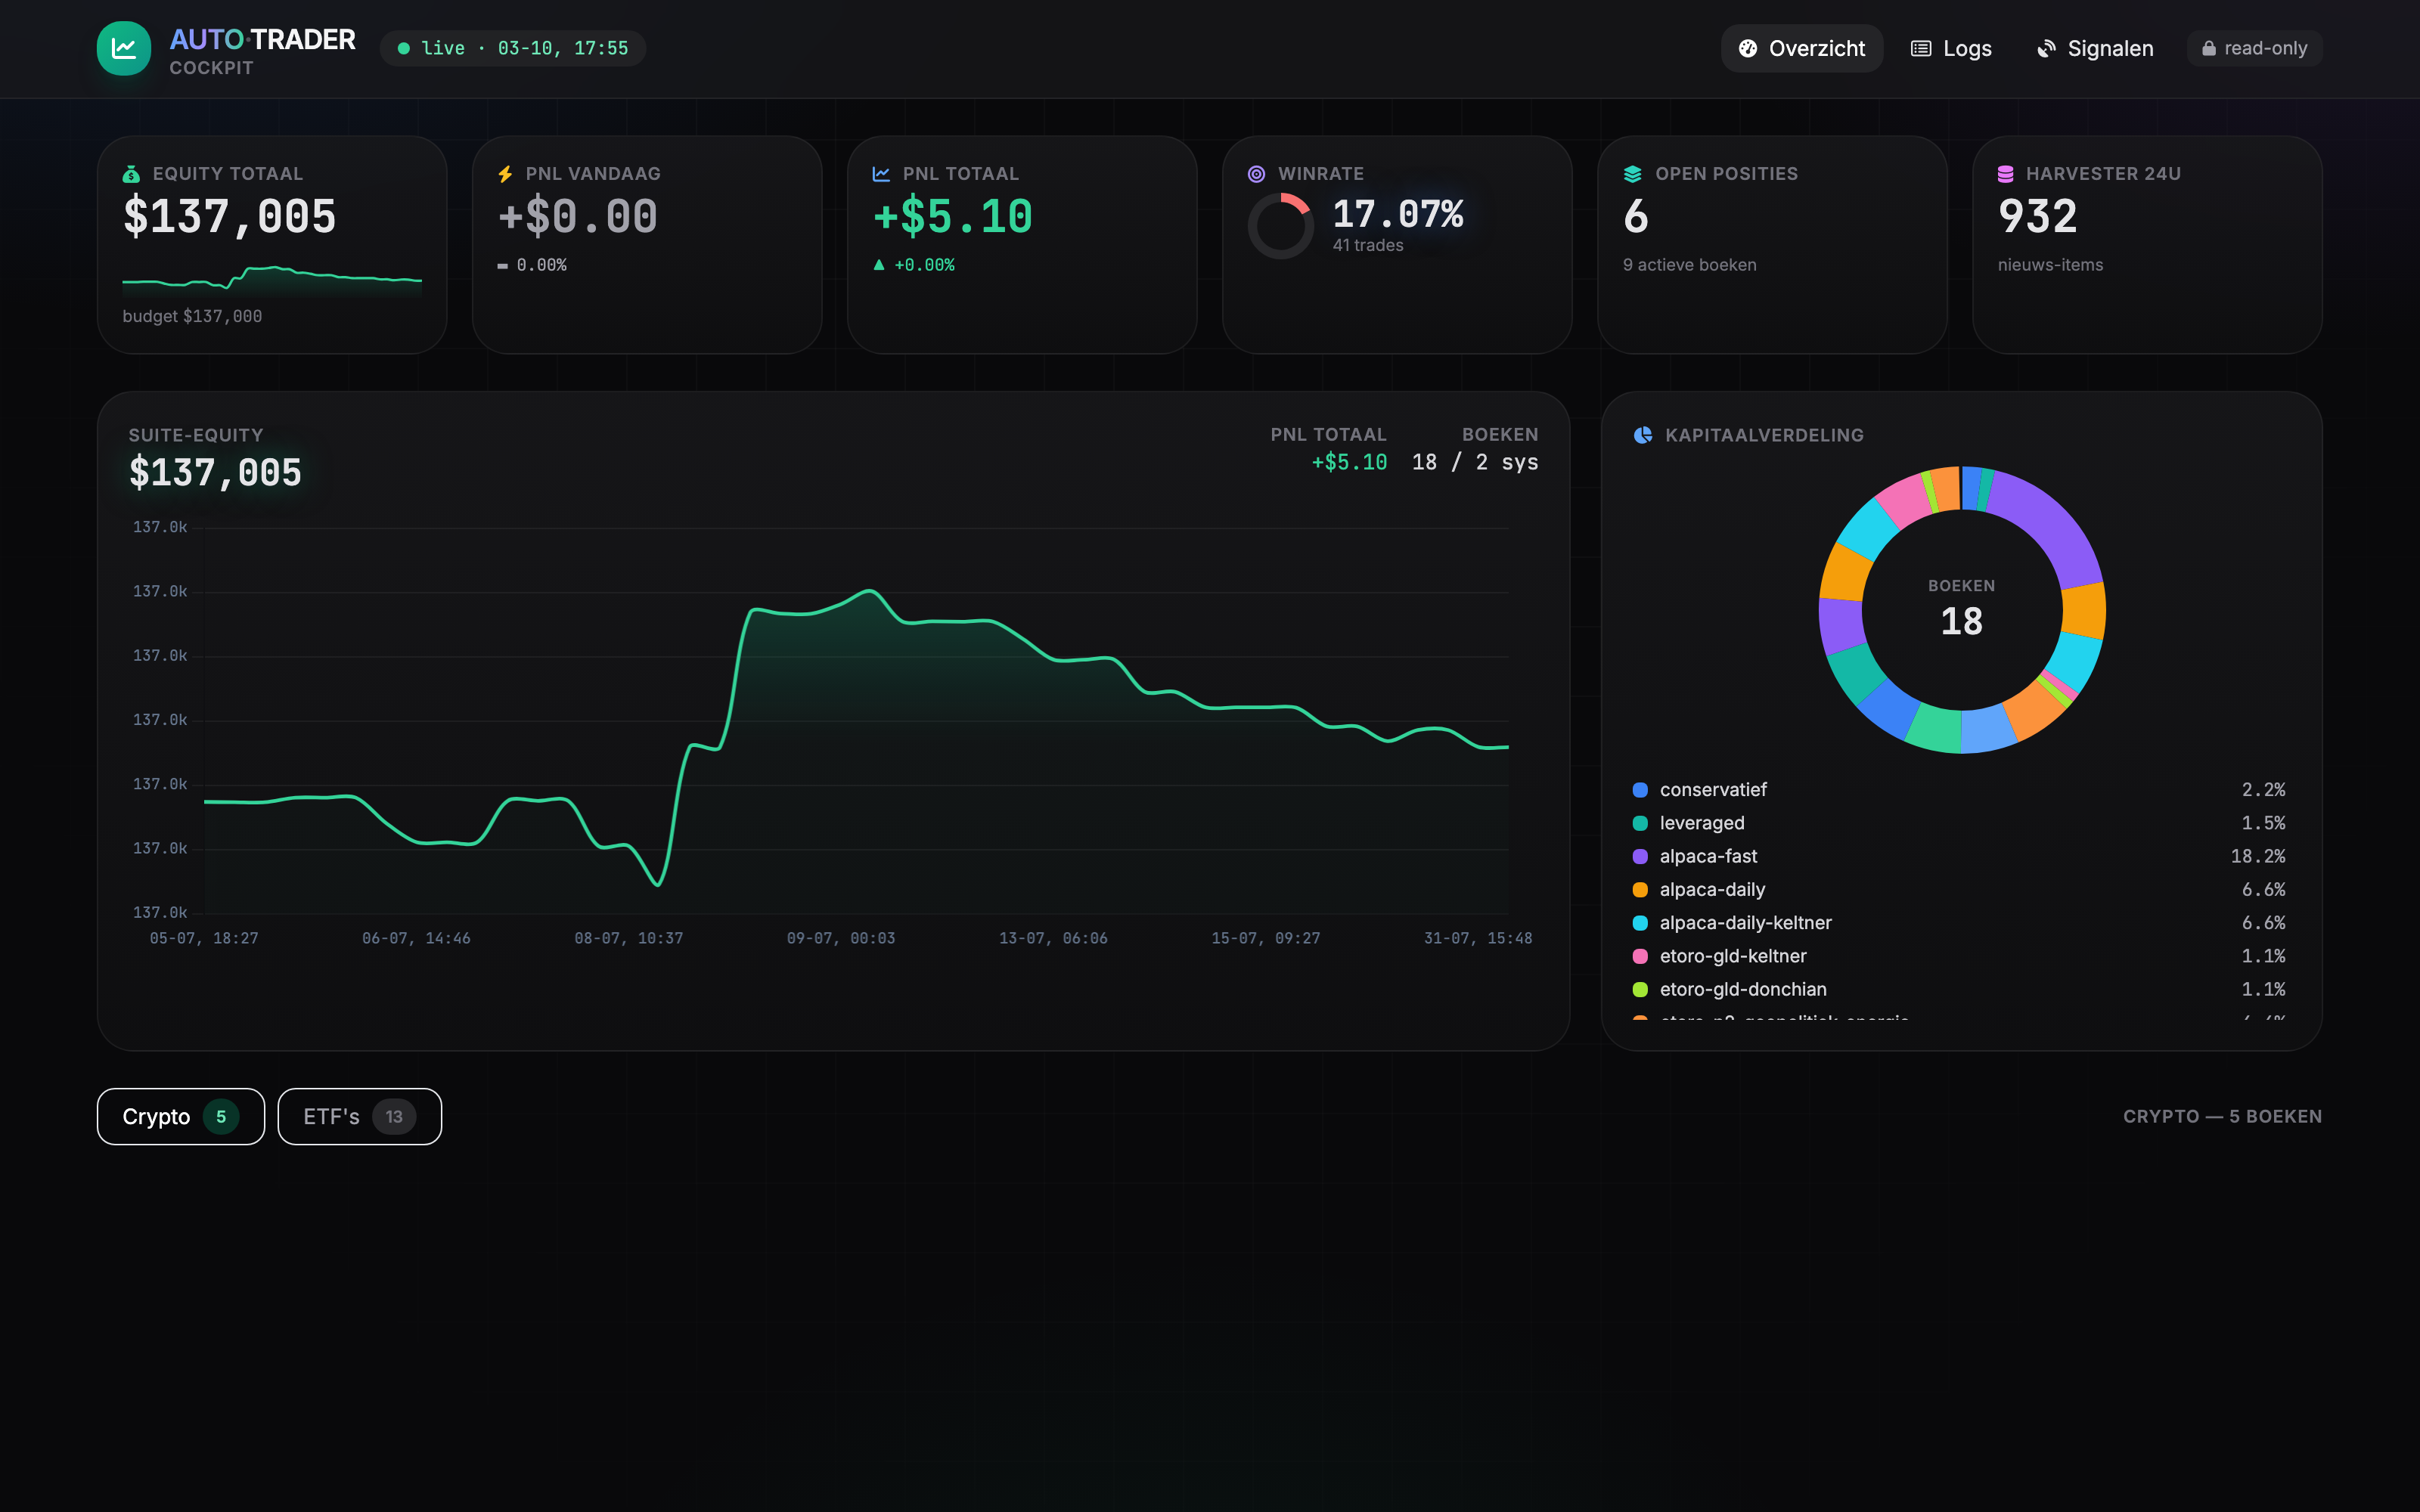The image size is (2420, 1512).
Task: Click the lightning bolt icon beside PNL Vandaag
Action: (x=505, y=174)
